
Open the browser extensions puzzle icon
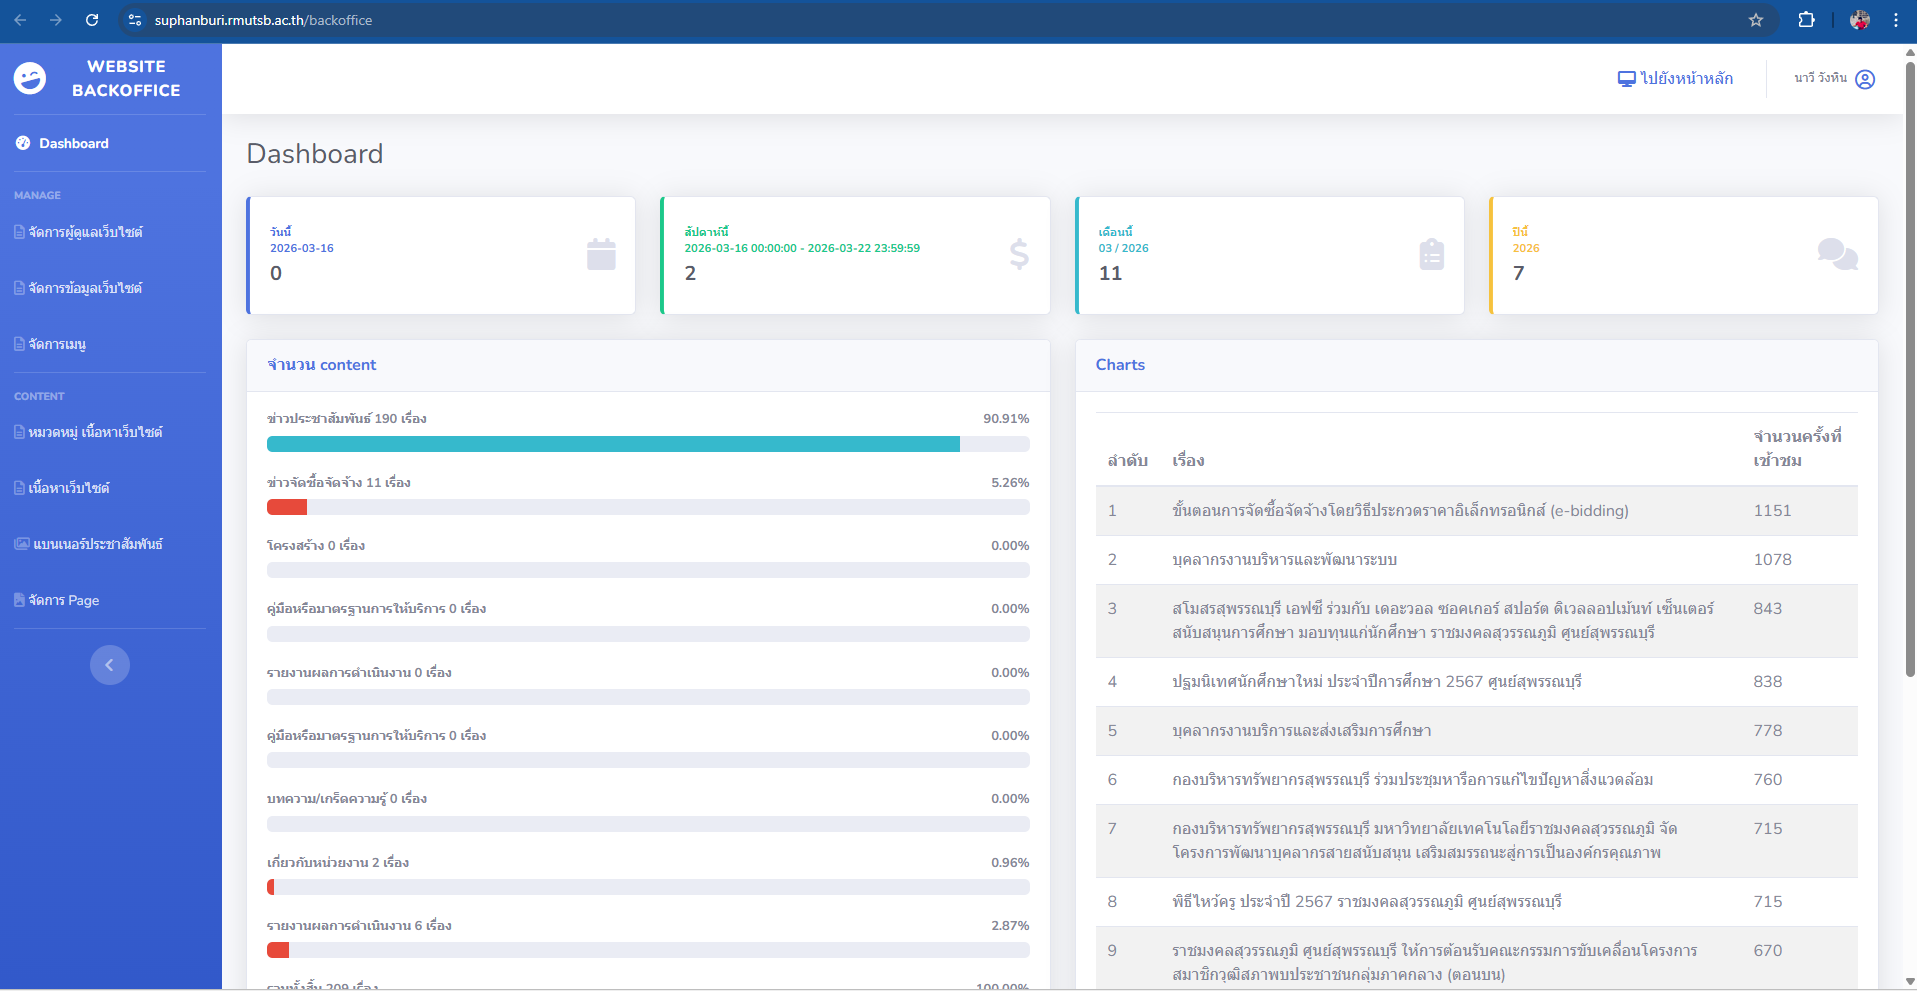[x=1806, y=20]
